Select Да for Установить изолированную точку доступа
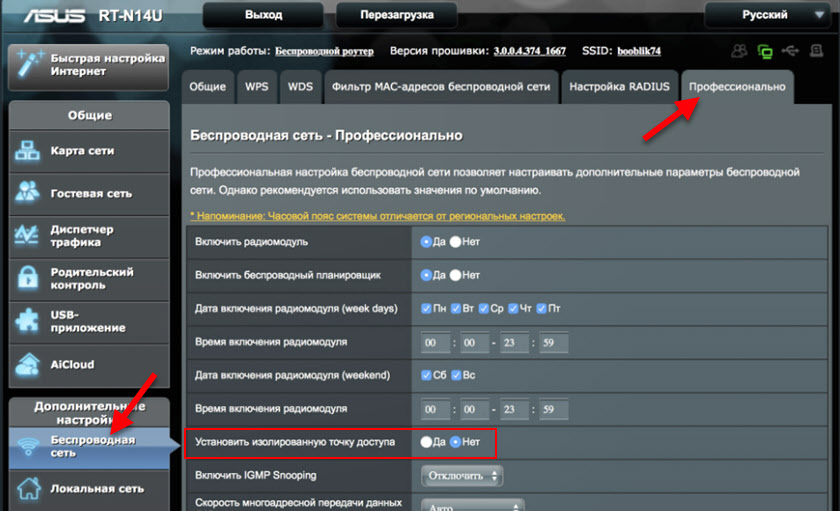Viewport: 840px width, 511px height. [427, 441]
